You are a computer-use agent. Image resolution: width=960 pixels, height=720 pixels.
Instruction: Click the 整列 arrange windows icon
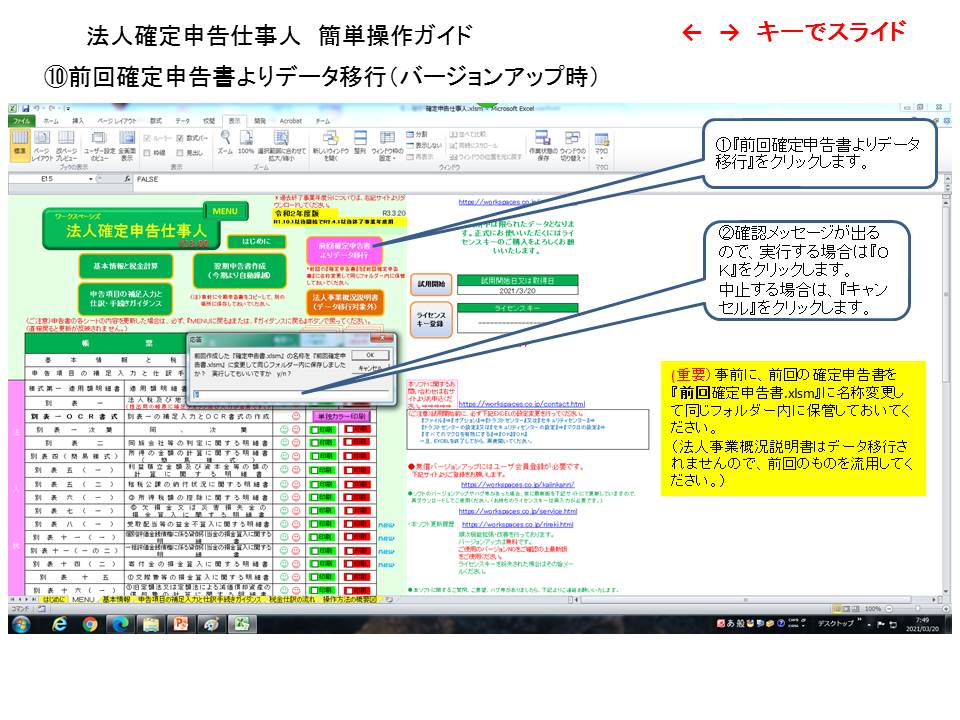(x=361, y=145)
